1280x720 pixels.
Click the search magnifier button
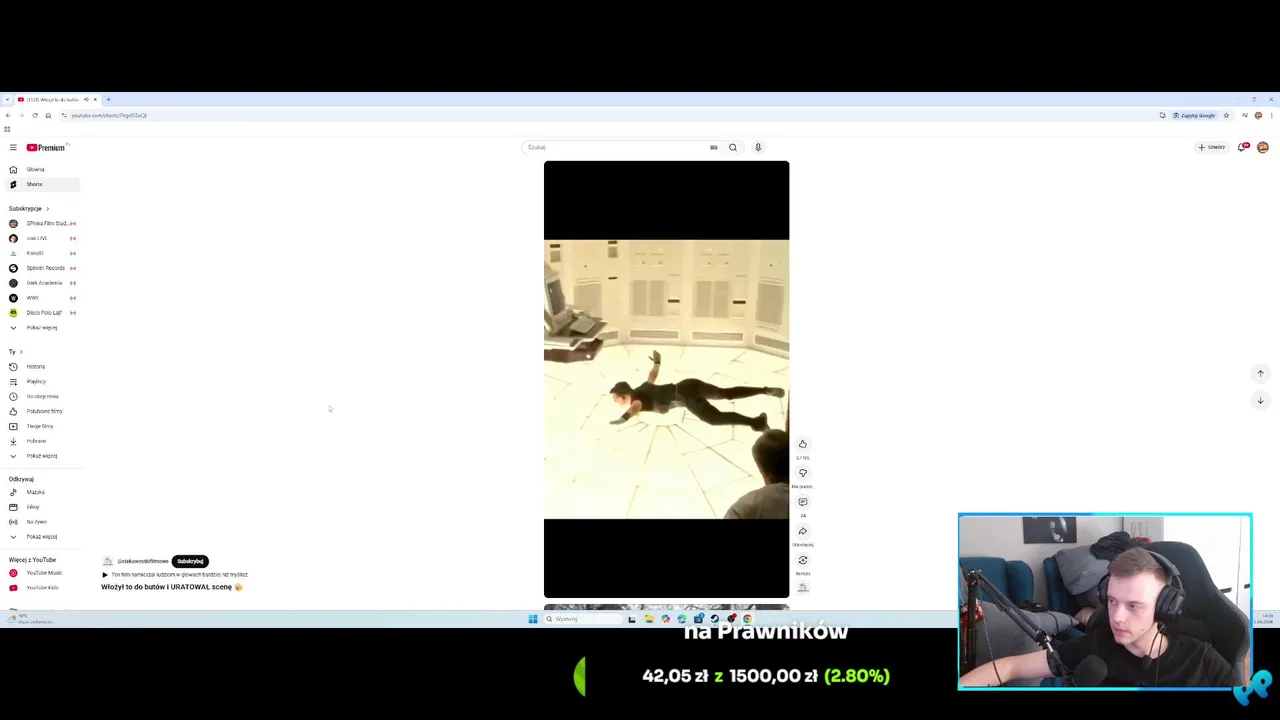(x=733, y=147)
